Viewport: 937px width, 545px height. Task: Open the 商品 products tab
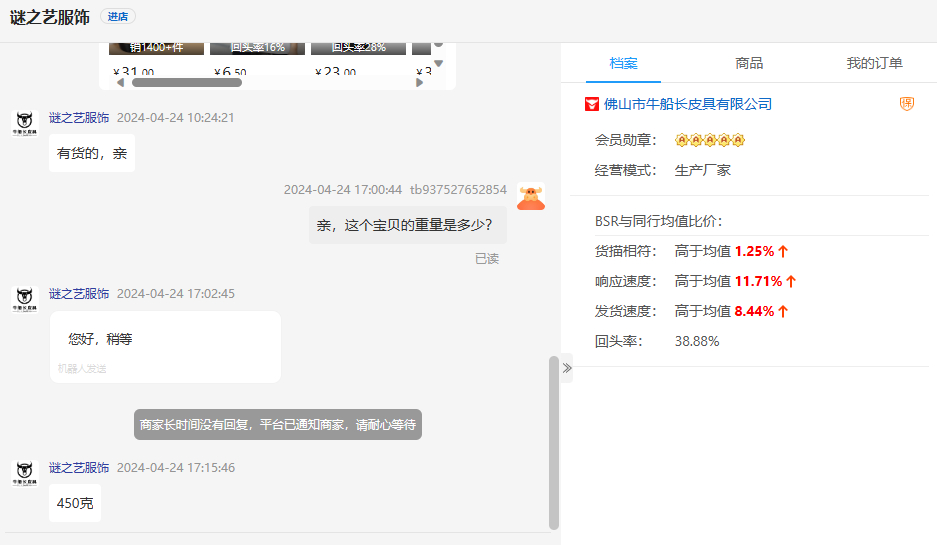click(x=749, y=63)
